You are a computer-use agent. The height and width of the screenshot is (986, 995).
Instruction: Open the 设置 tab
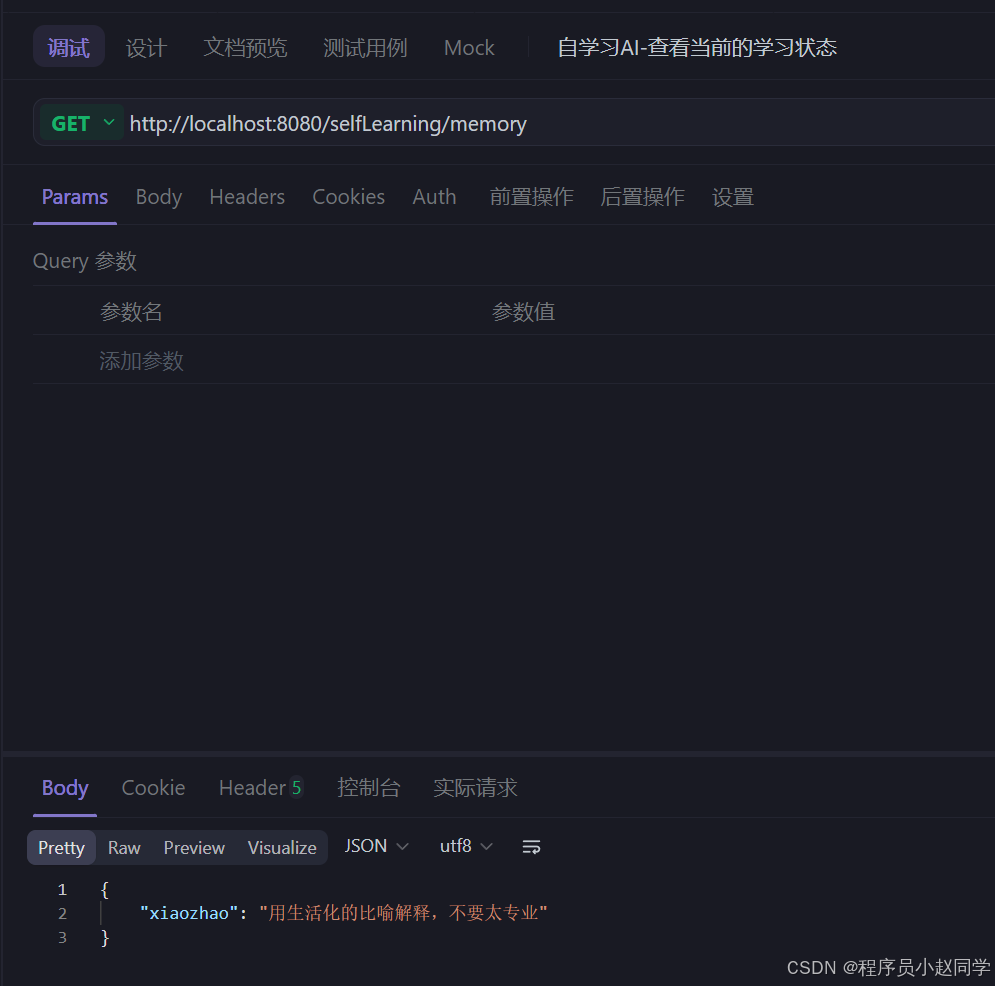732,197
